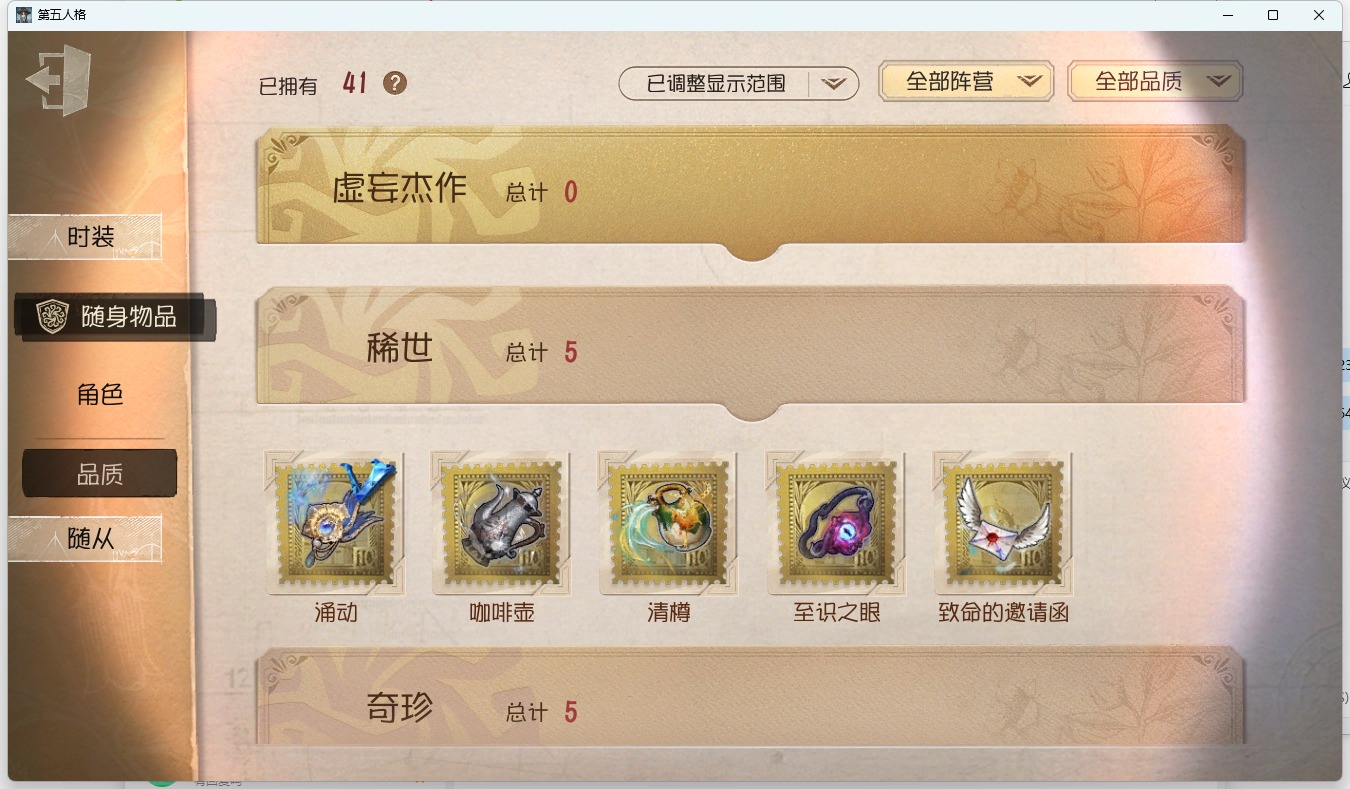Screen dimensions: 1350x789
Task: Select the 随身物品 tab
Action: tap(114, 317)
